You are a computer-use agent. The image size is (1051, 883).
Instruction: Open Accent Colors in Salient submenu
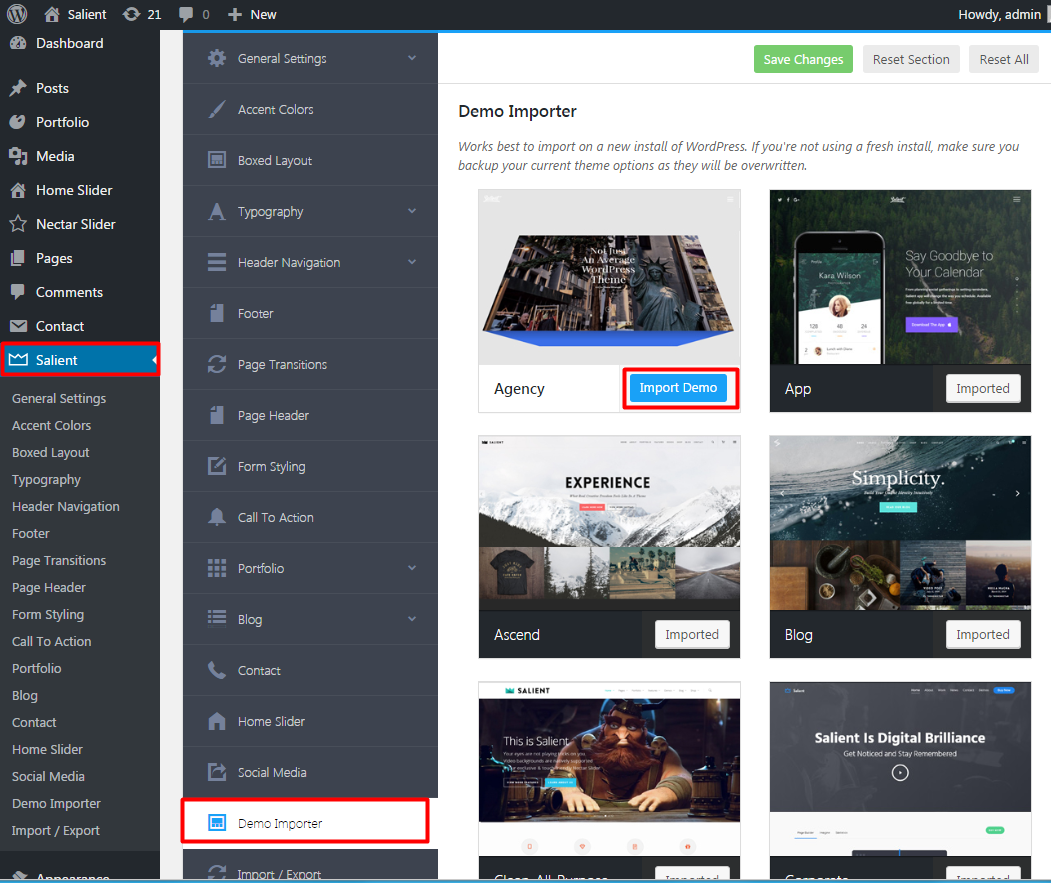point(52,425)
